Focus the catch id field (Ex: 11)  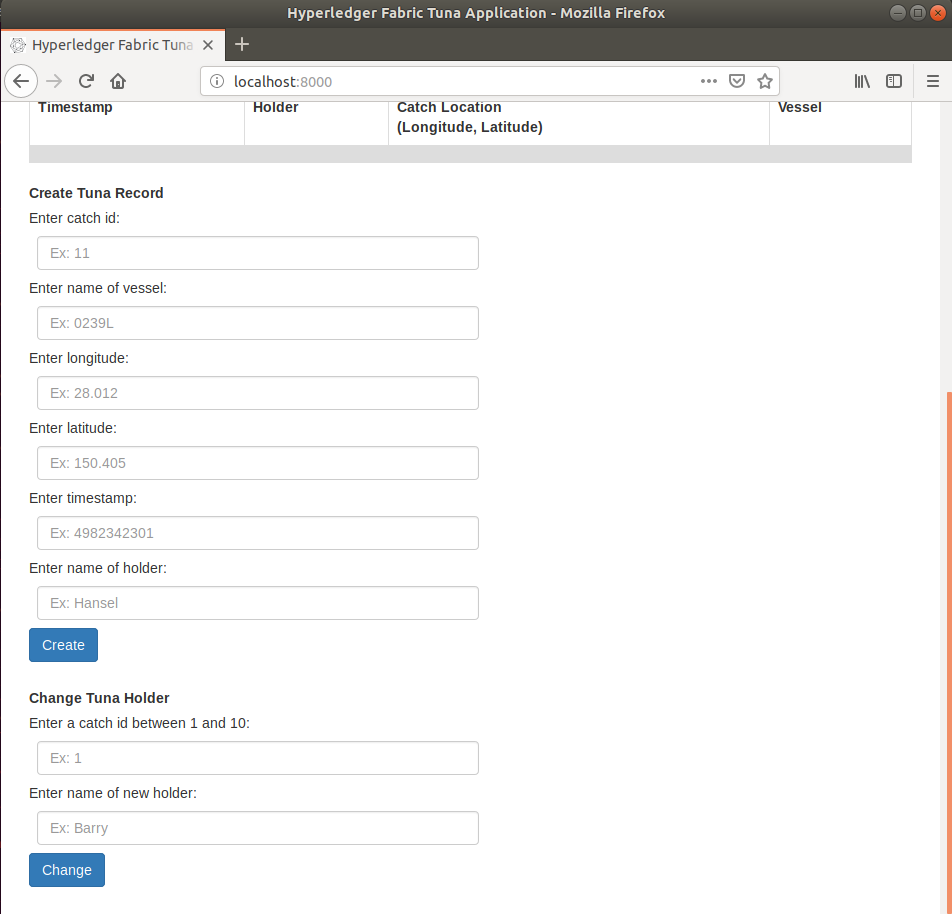[x=257, y=253]
